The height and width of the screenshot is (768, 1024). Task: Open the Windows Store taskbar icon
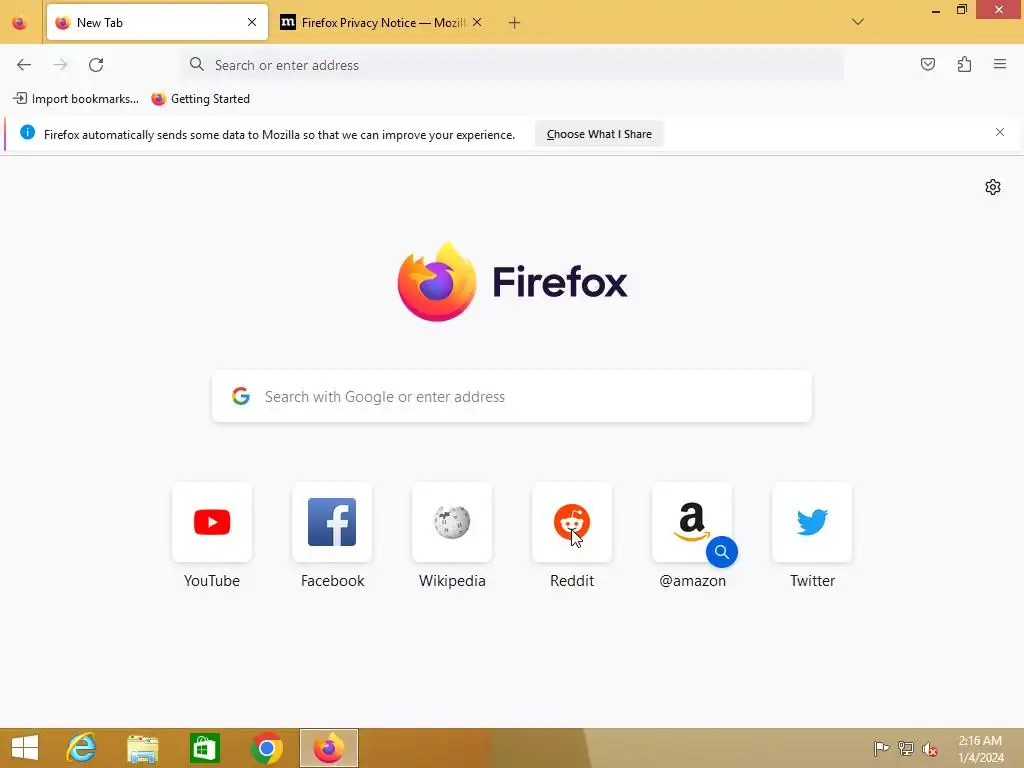click(x=204, y=748)
